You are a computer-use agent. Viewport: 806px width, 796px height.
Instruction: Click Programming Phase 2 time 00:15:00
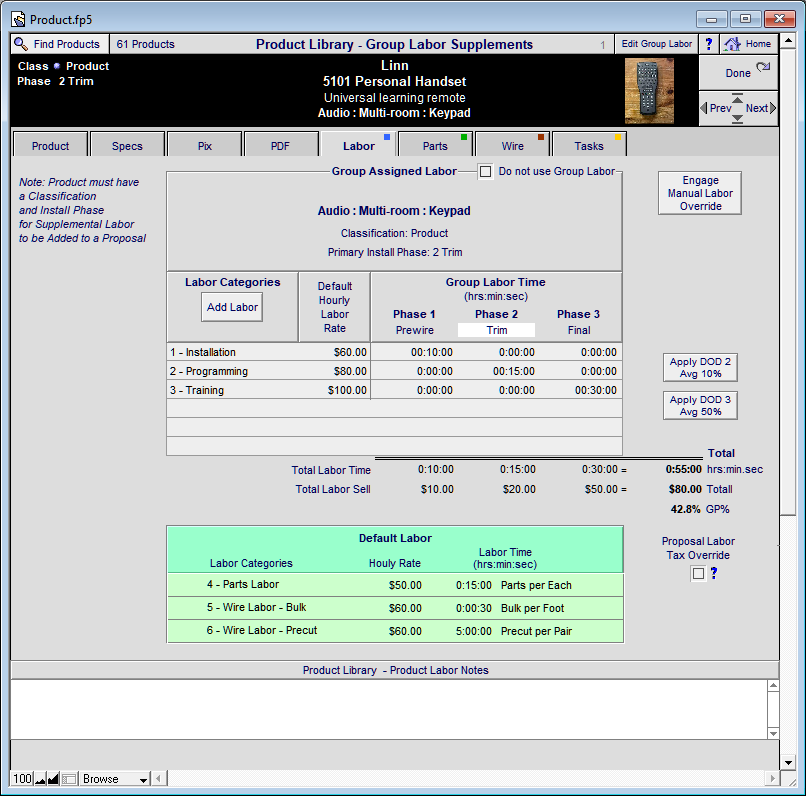[x=514, y=371]
